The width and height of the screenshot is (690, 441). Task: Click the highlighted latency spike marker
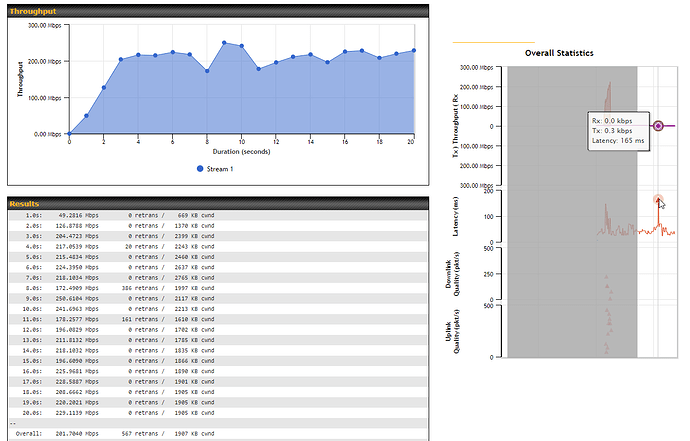click(657, 200)
